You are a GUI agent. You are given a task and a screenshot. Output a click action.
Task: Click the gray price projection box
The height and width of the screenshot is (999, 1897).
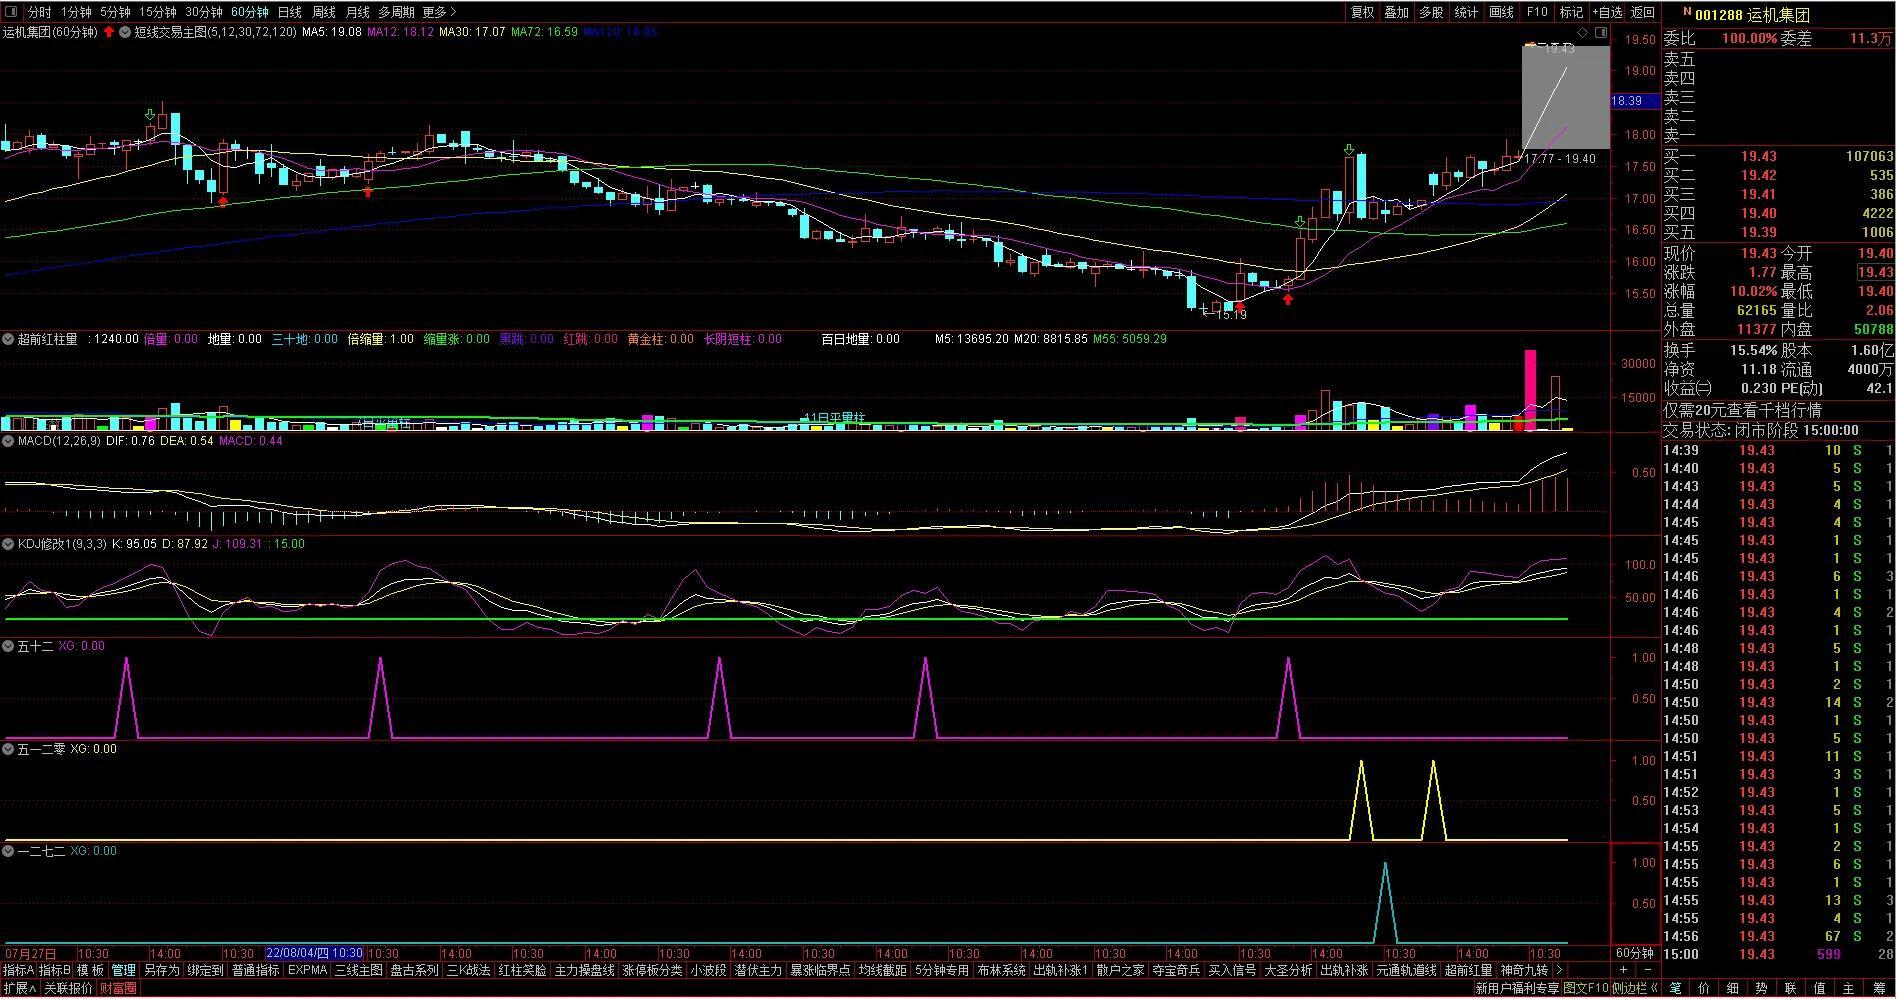pos(1565,97)
